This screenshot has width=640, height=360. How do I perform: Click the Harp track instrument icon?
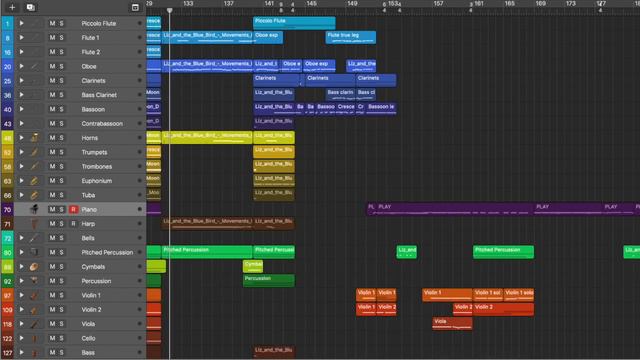(34, 223)
